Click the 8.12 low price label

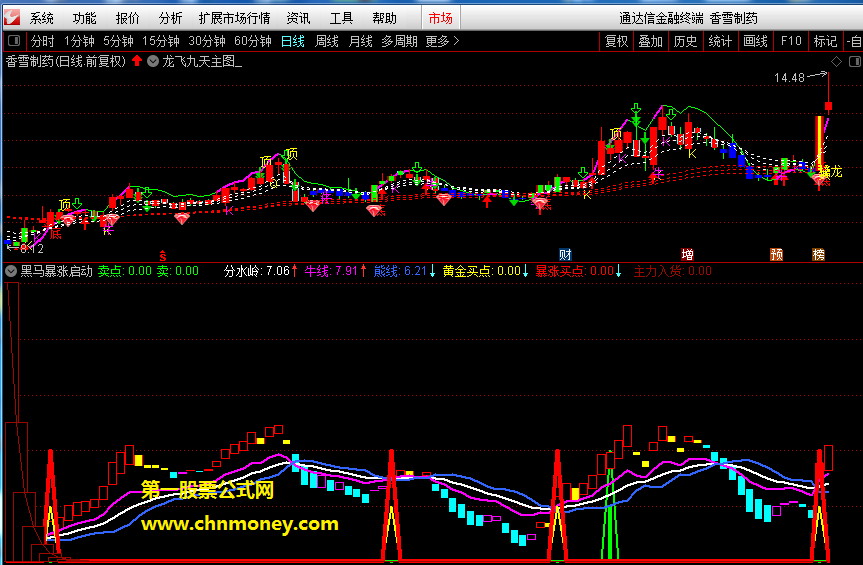(32, 249)
